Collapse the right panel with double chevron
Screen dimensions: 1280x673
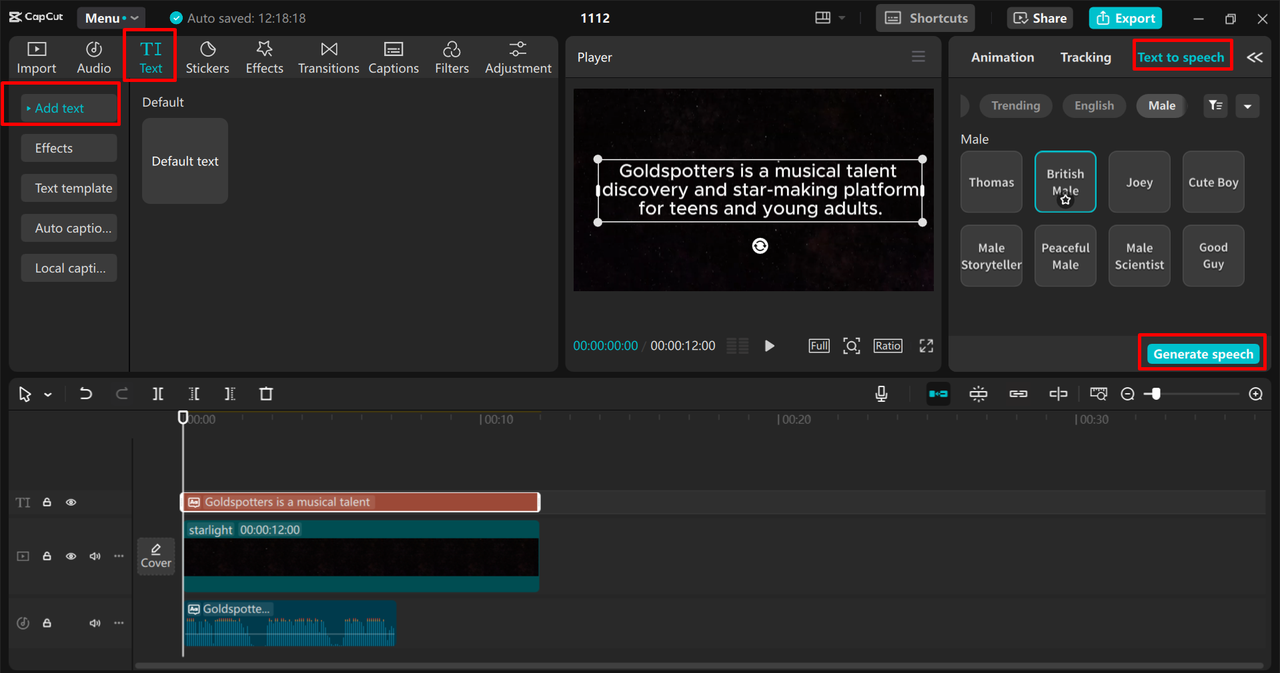coord(1254,57)
